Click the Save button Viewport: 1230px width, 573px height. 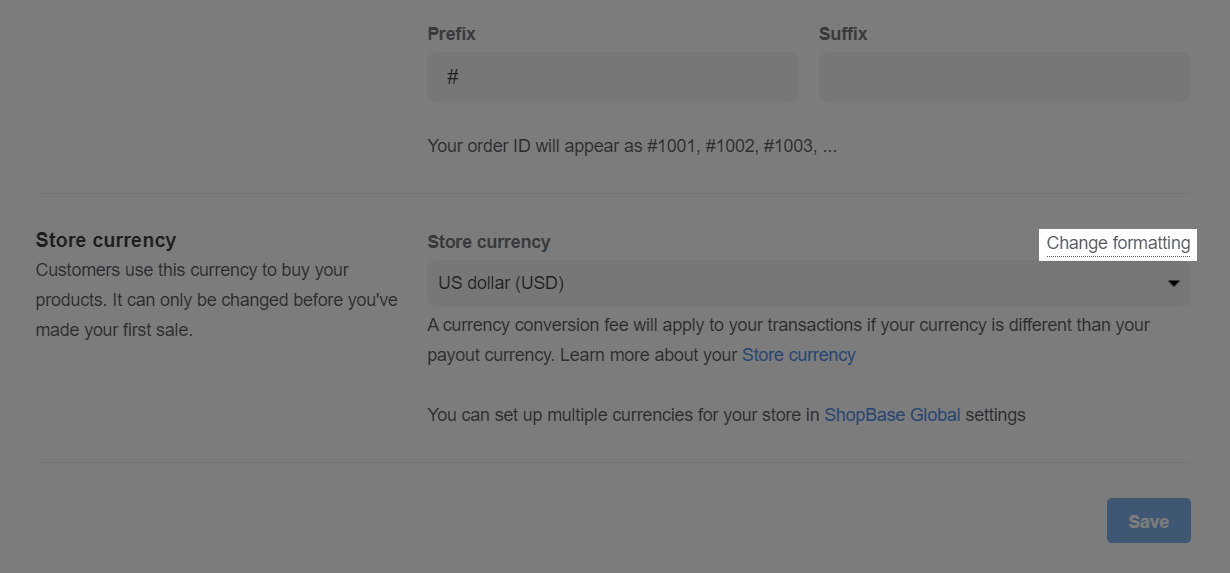tap(1148, 521)
